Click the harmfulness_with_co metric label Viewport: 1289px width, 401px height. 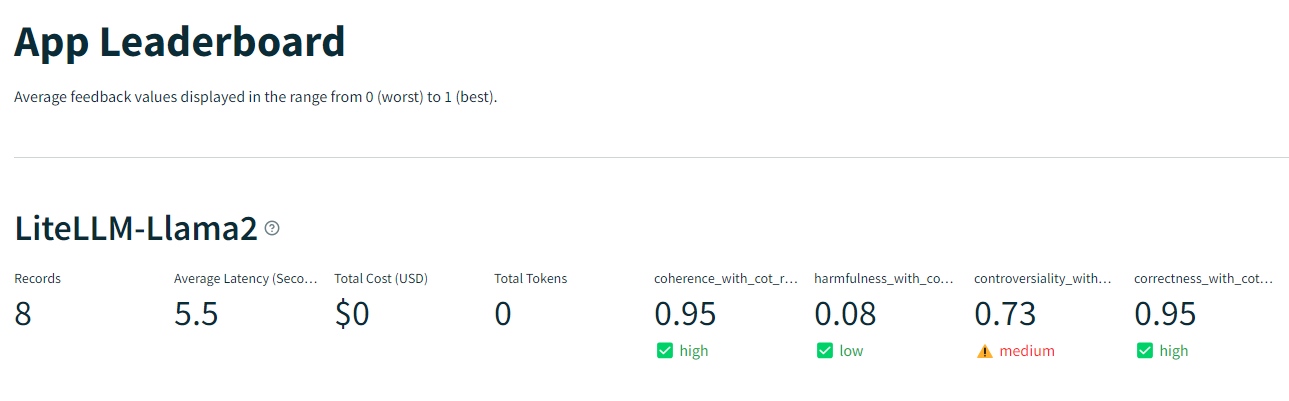[x=884, y=279]
